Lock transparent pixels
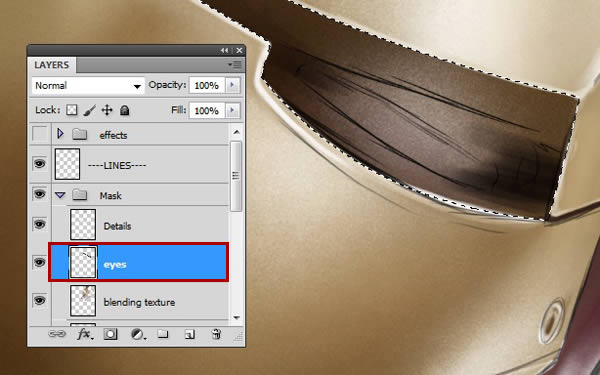The width and height of the screenshot is (600, 375). (72, 110)
